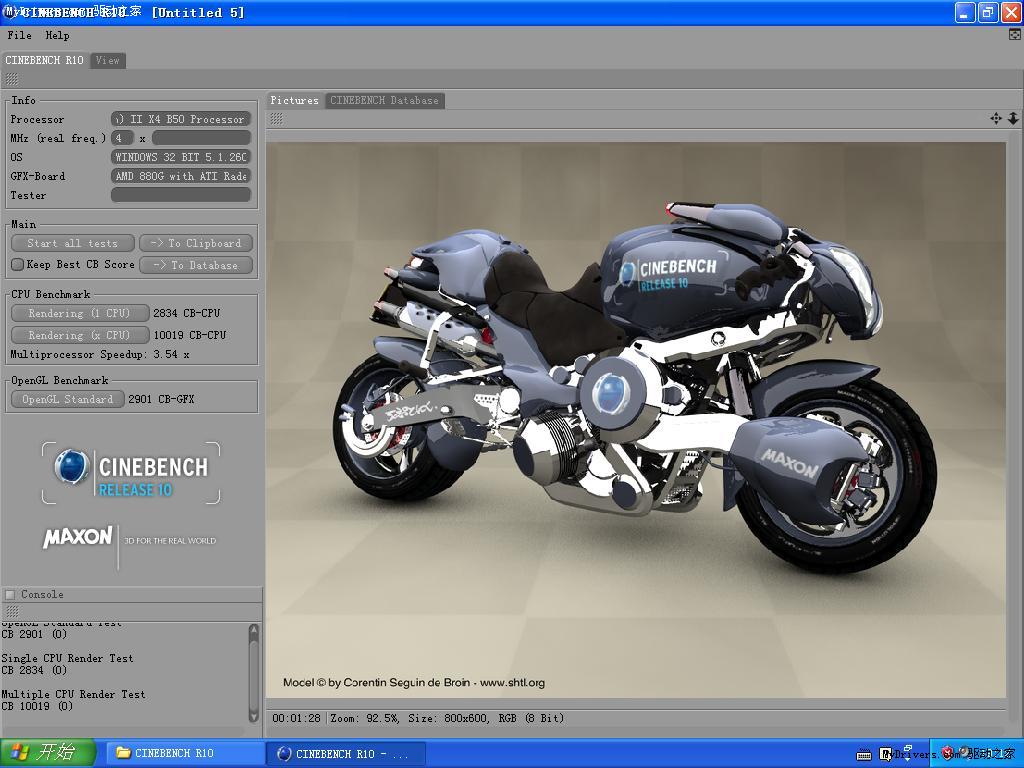The width and height of the screenshot is (1024, 768).
Task: Click the grip handle under Pictures tab
Action: tap(276, 119)
